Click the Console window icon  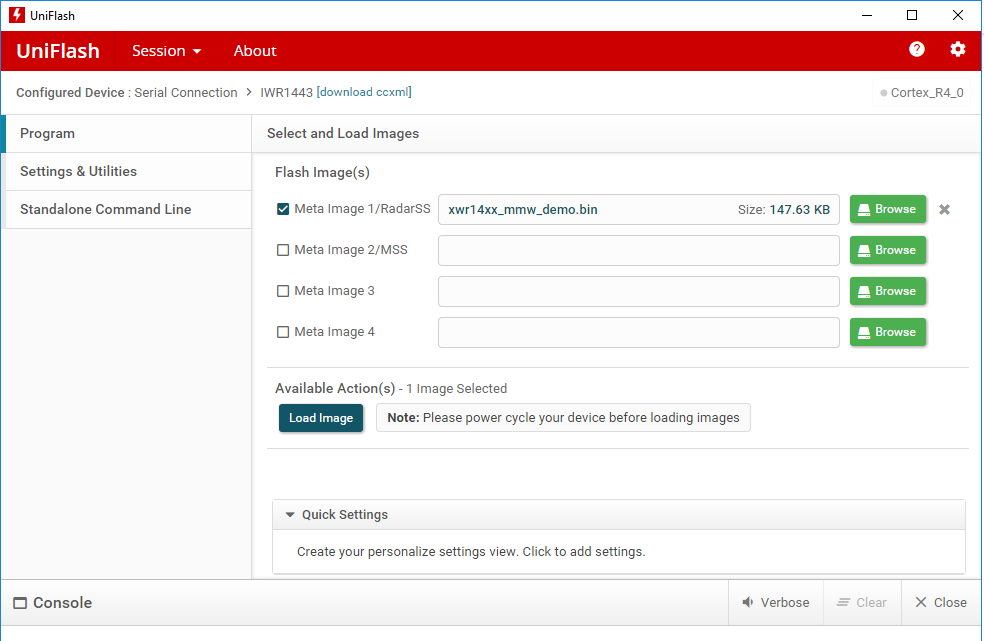[20, 603]
